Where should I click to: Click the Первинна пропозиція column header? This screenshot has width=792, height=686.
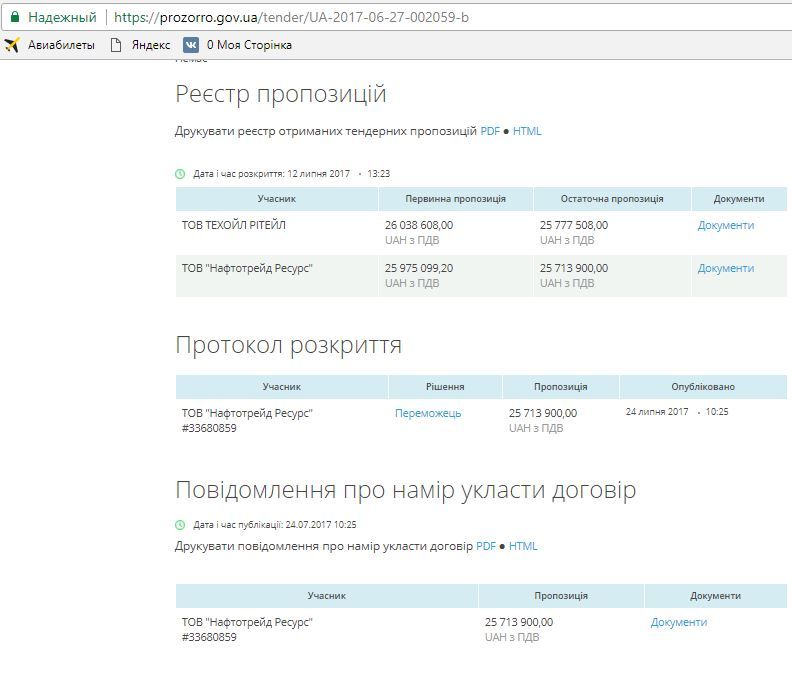(455, 198)
